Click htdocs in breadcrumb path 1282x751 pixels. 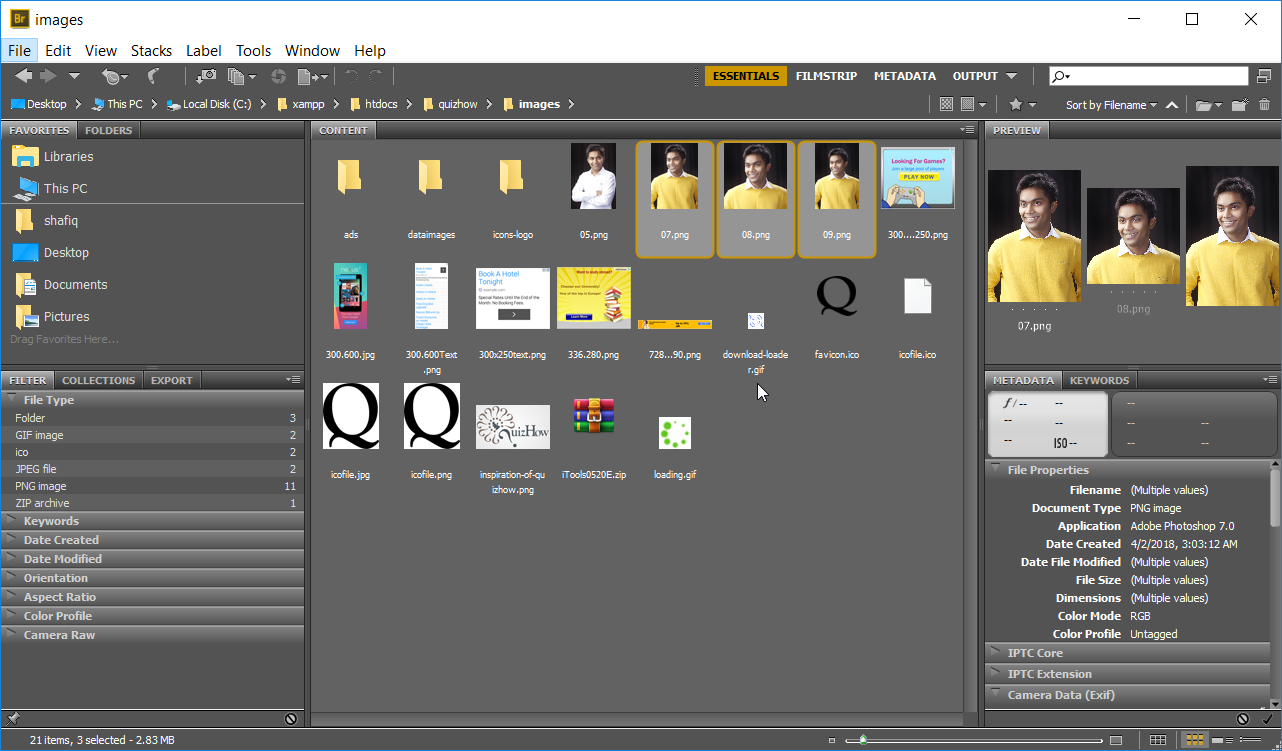[x=381, y=104]
